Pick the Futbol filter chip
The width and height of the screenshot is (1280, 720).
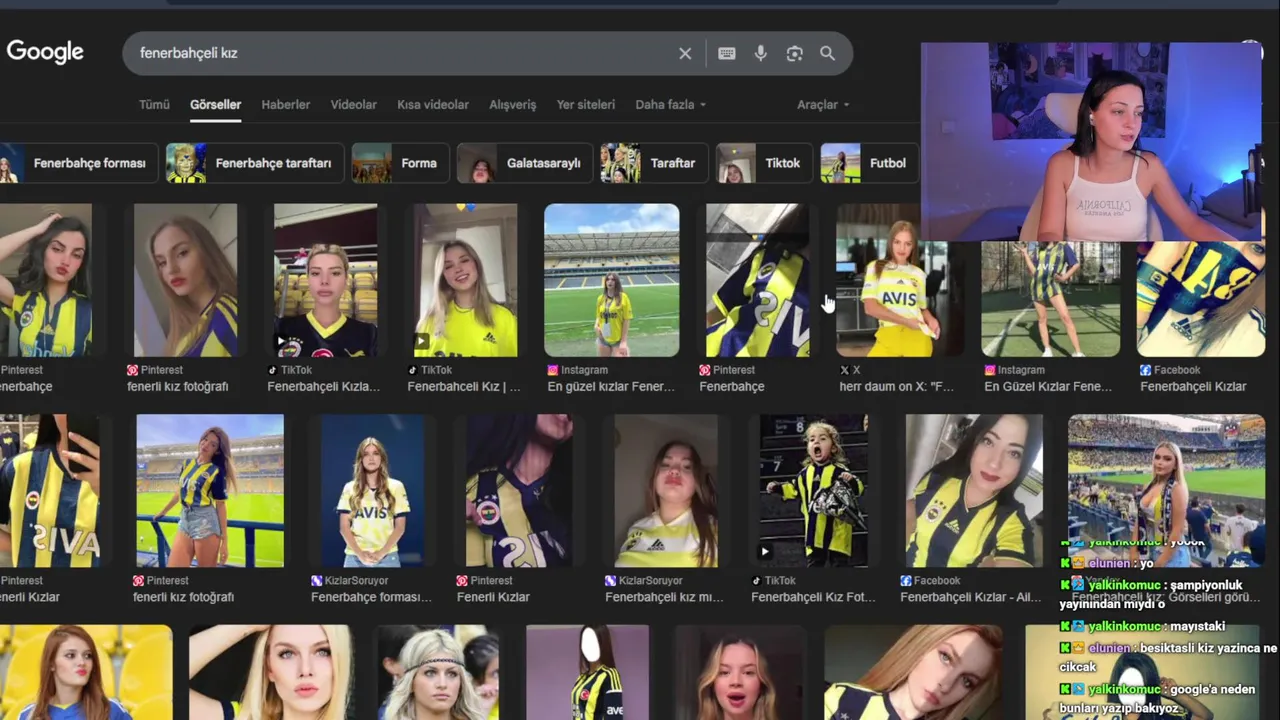869,163
